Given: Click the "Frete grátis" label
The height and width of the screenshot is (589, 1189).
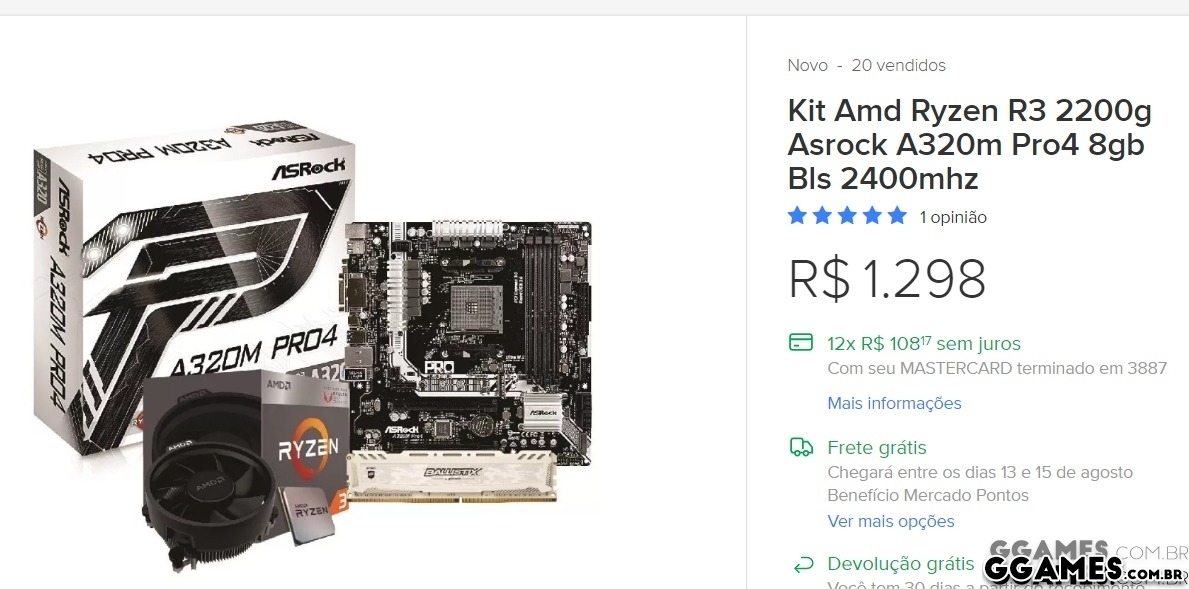Looking at the screenshot, I should (x=877, y=448).
